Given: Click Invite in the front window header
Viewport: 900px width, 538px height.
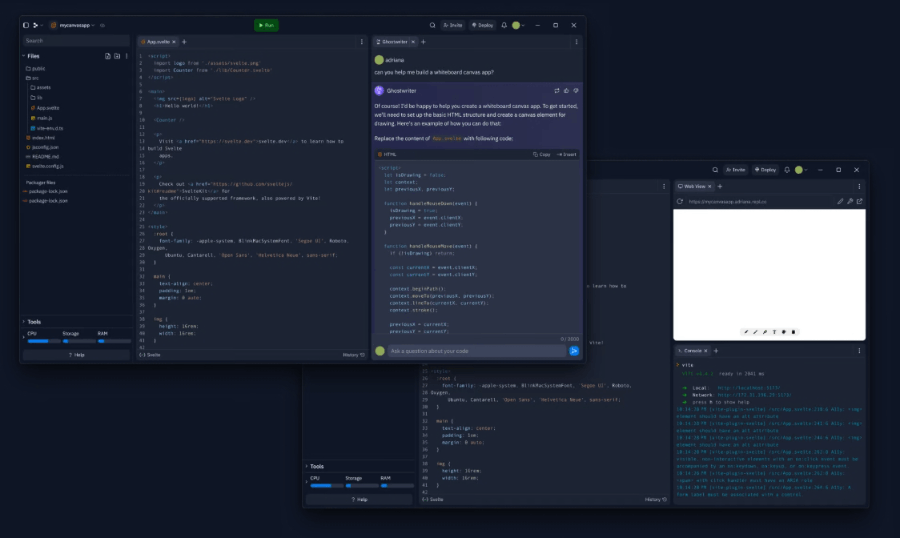Looking at the screenshot, I should [x=453, y=25].
